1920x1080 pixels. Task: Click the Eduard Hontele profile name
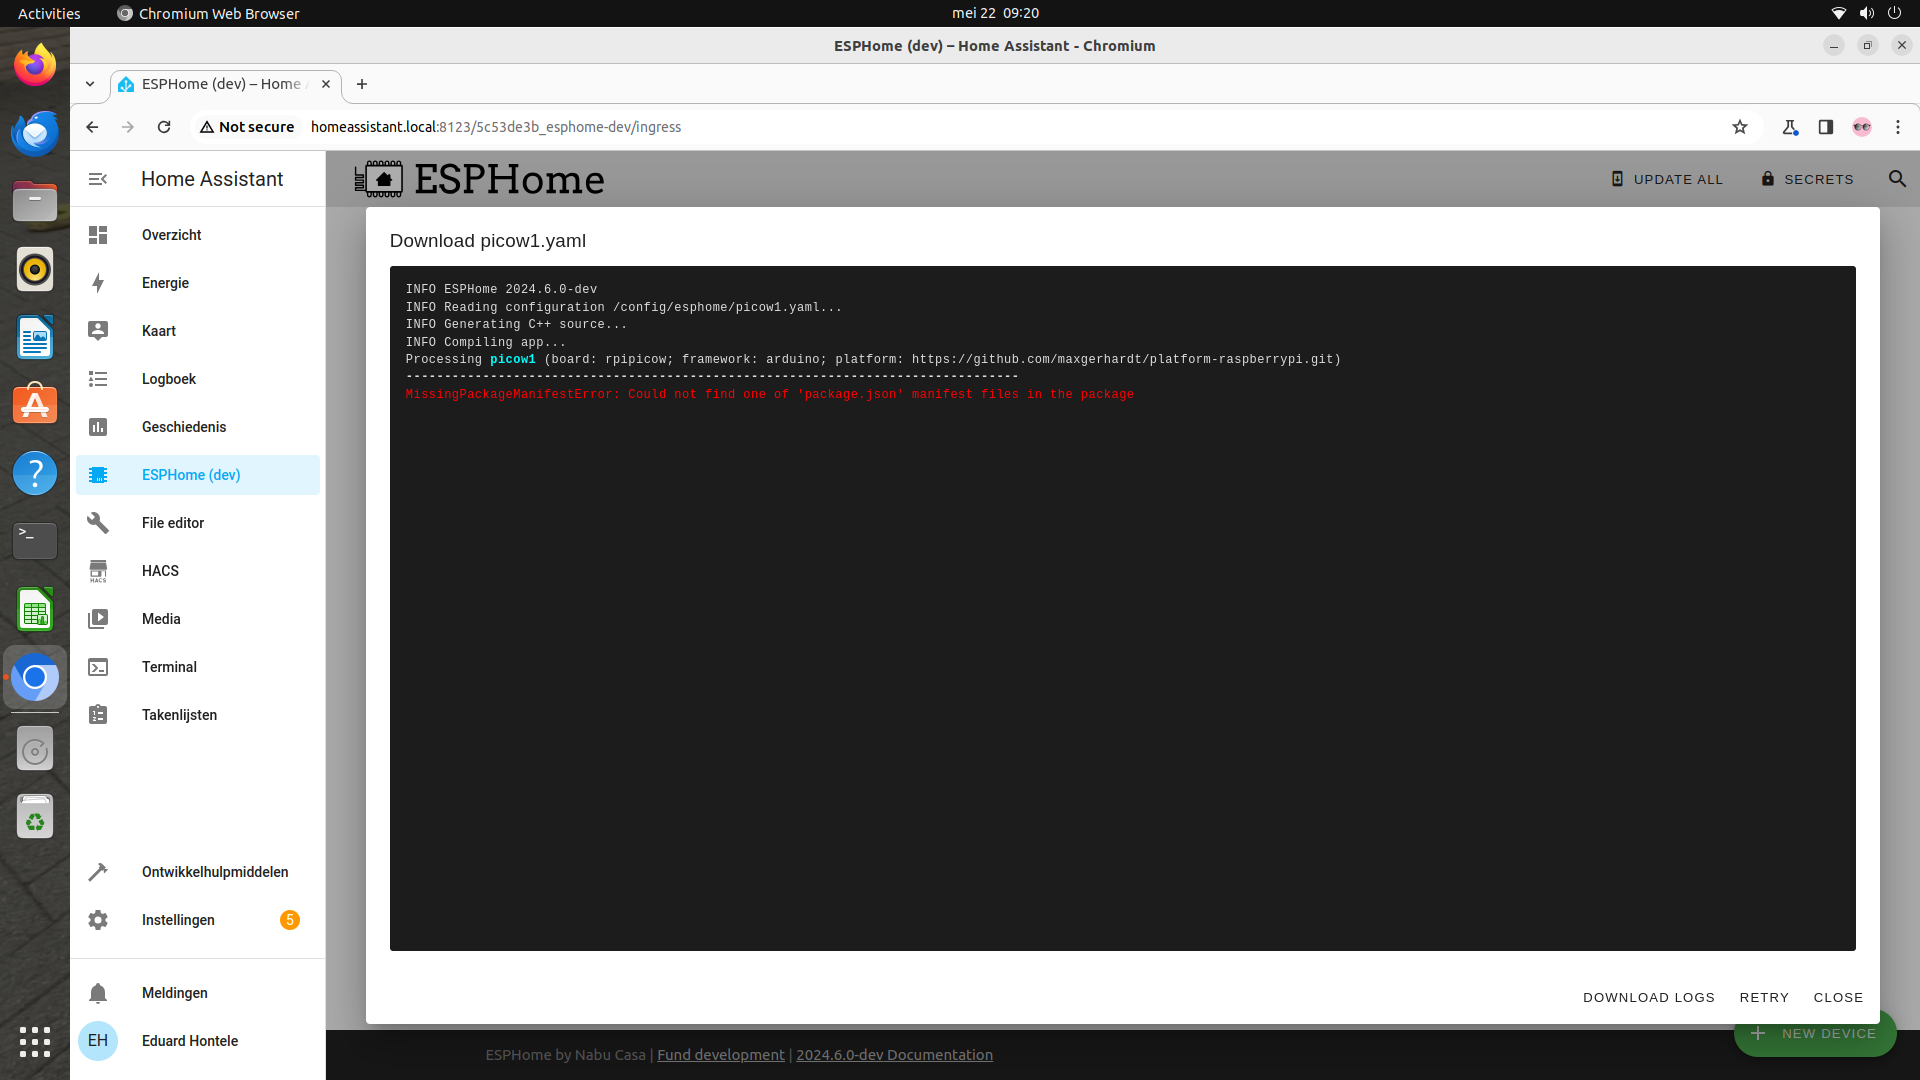(x=190, y=1041)
